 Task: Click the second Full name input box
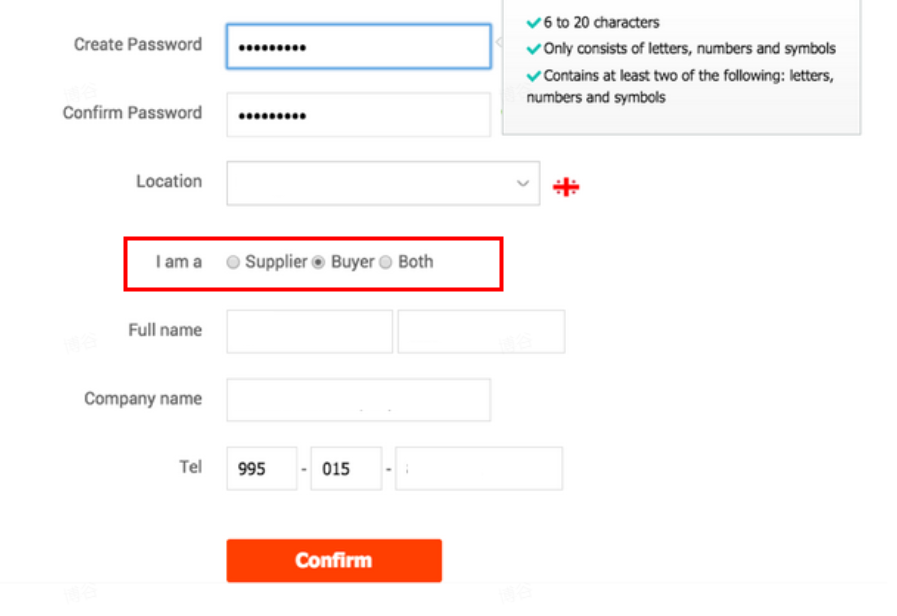tap(481, 331)
